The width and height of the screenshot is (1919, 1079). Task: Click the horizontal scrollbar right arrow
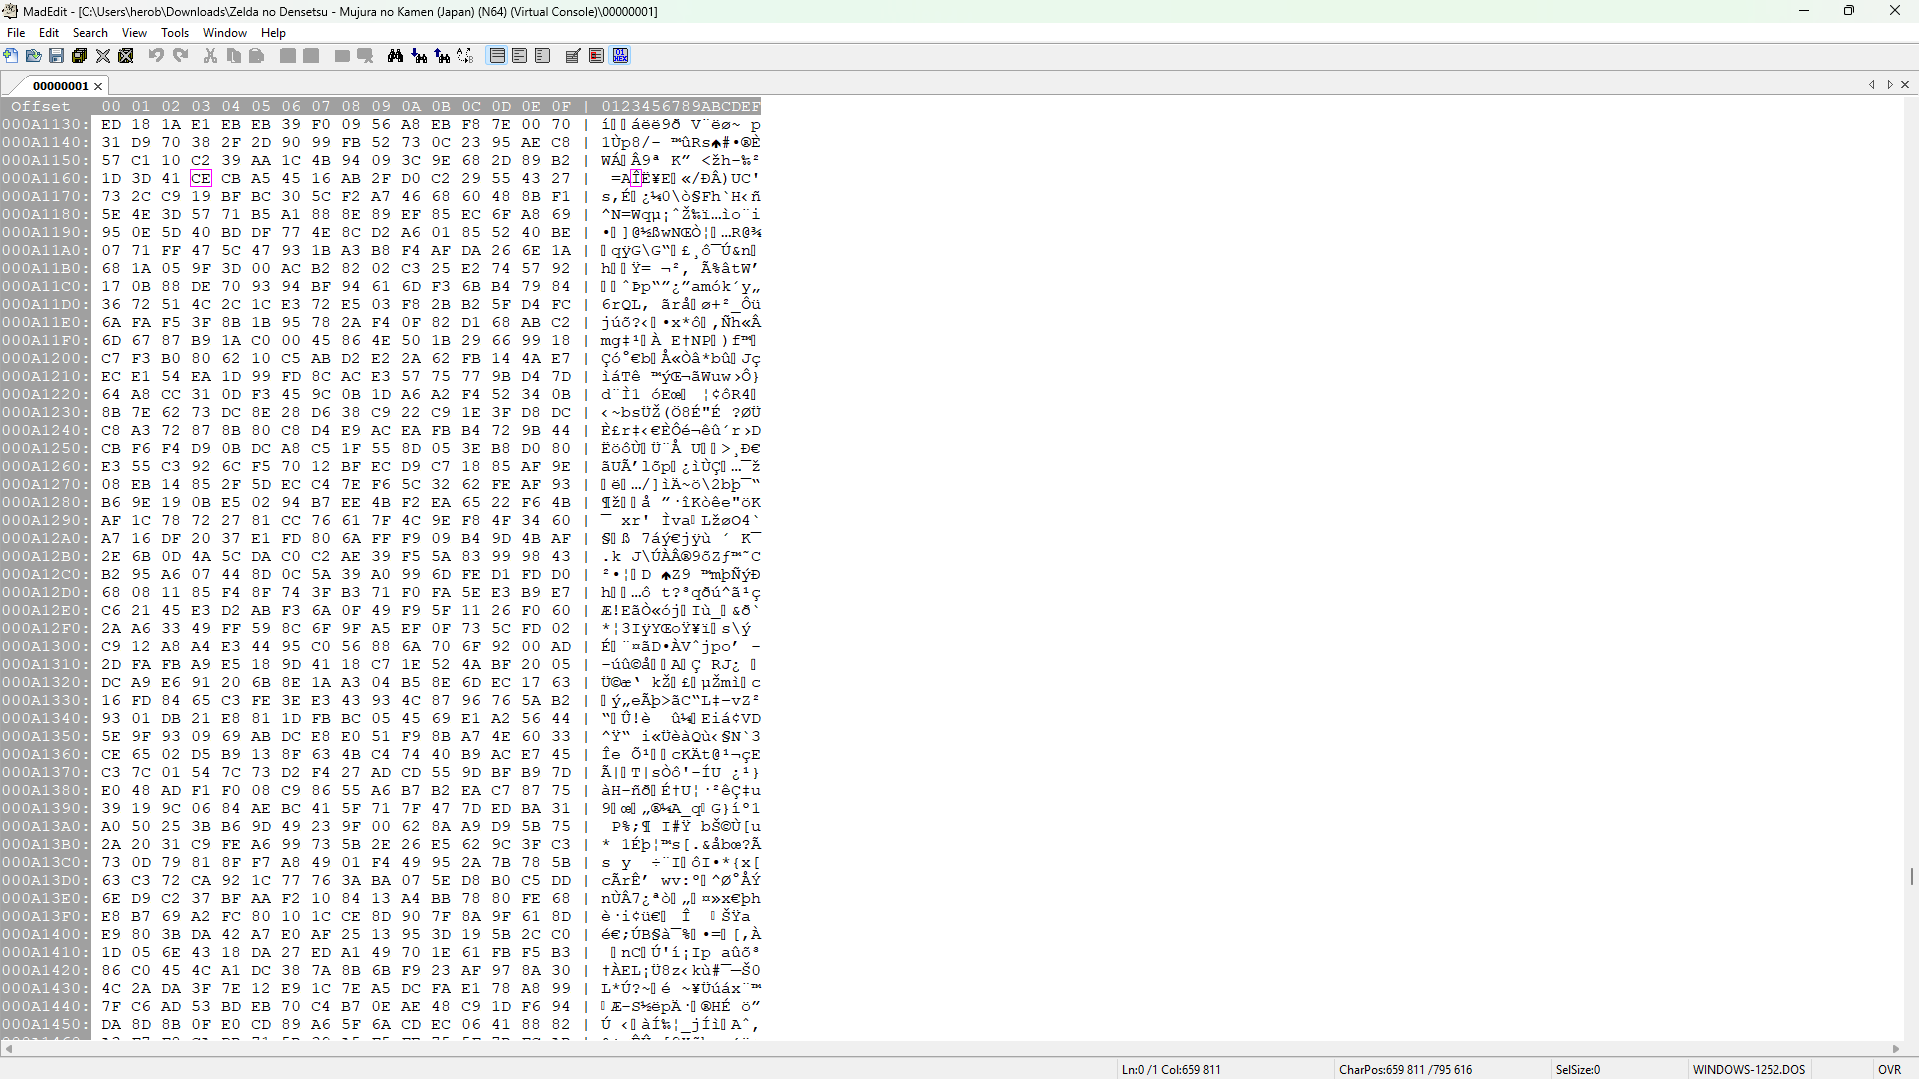click(1896, 1049)
